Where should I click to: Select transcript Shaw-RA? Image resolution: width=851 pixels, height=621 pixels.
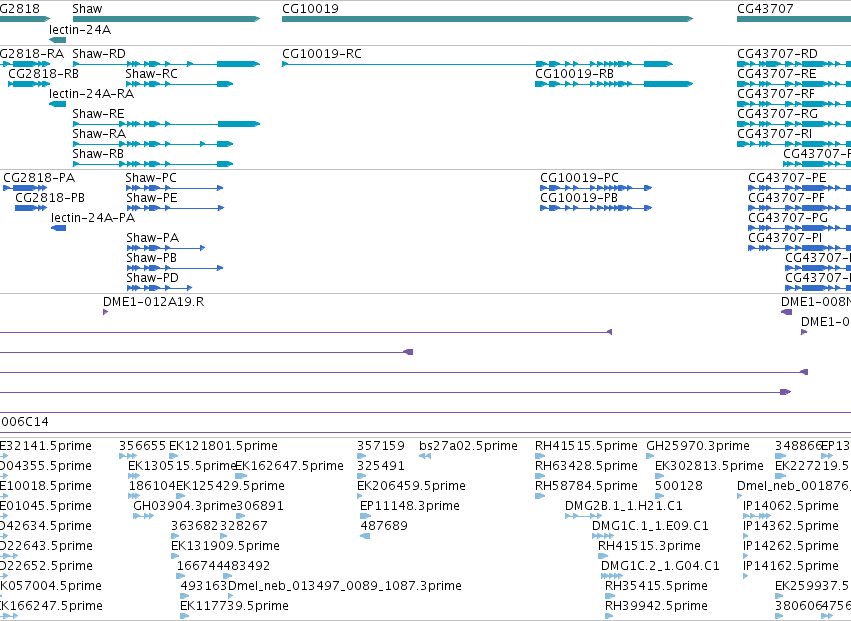[x=99, y=134]
